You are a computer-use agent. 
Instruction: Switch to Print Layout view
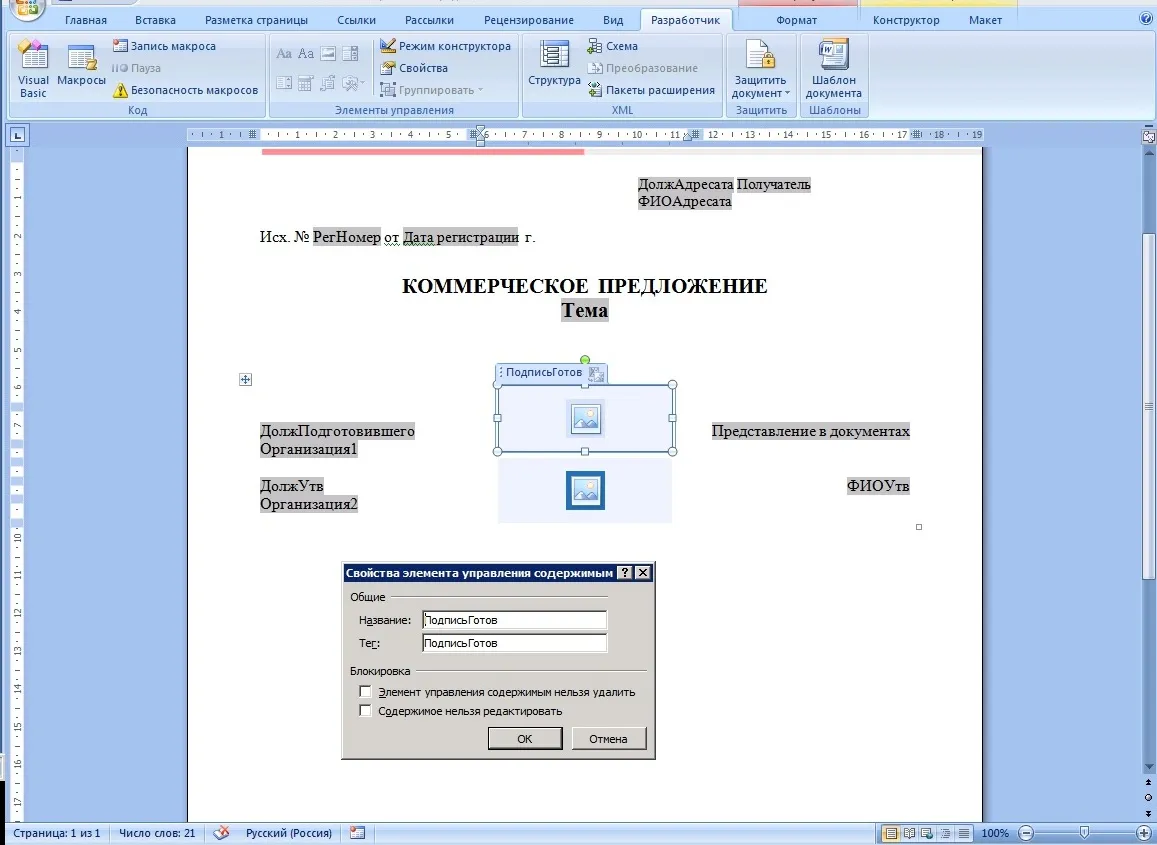[891, 833]
